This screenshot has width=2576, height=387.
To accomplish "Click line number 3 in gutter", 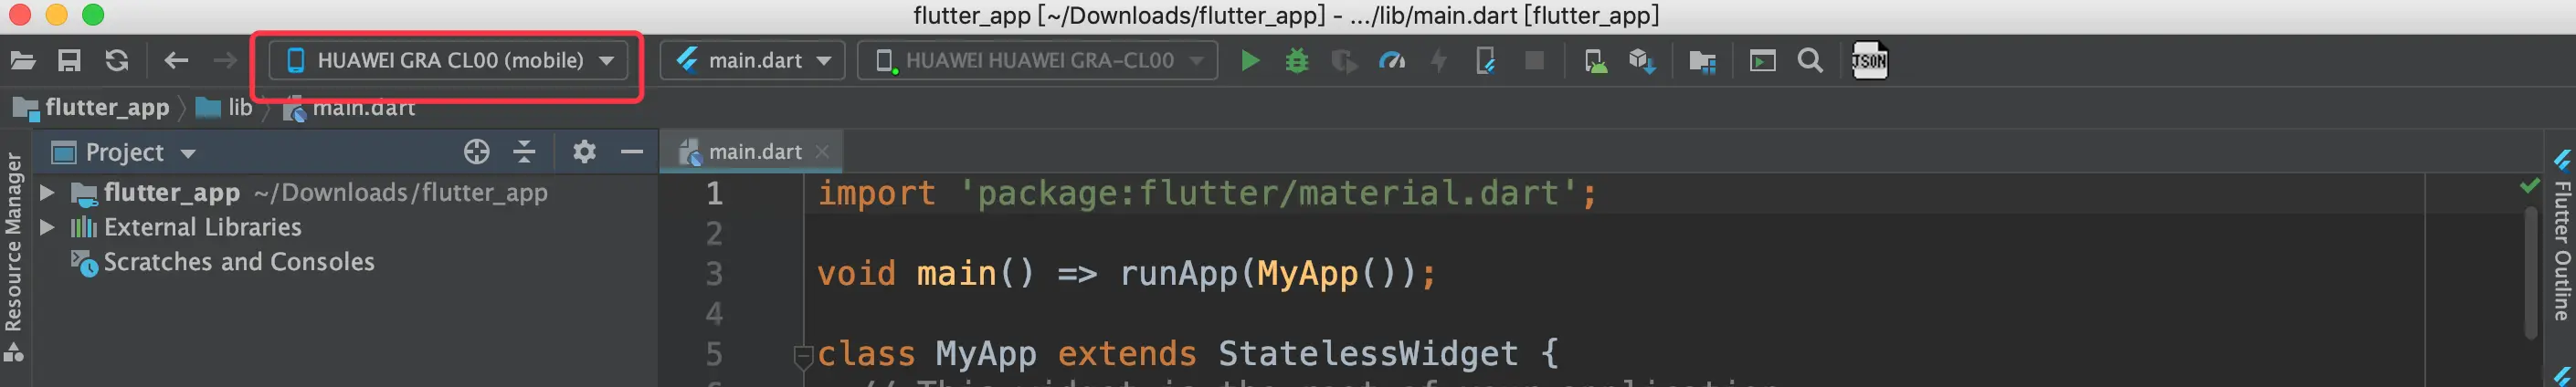I will (x=714, y=273).
